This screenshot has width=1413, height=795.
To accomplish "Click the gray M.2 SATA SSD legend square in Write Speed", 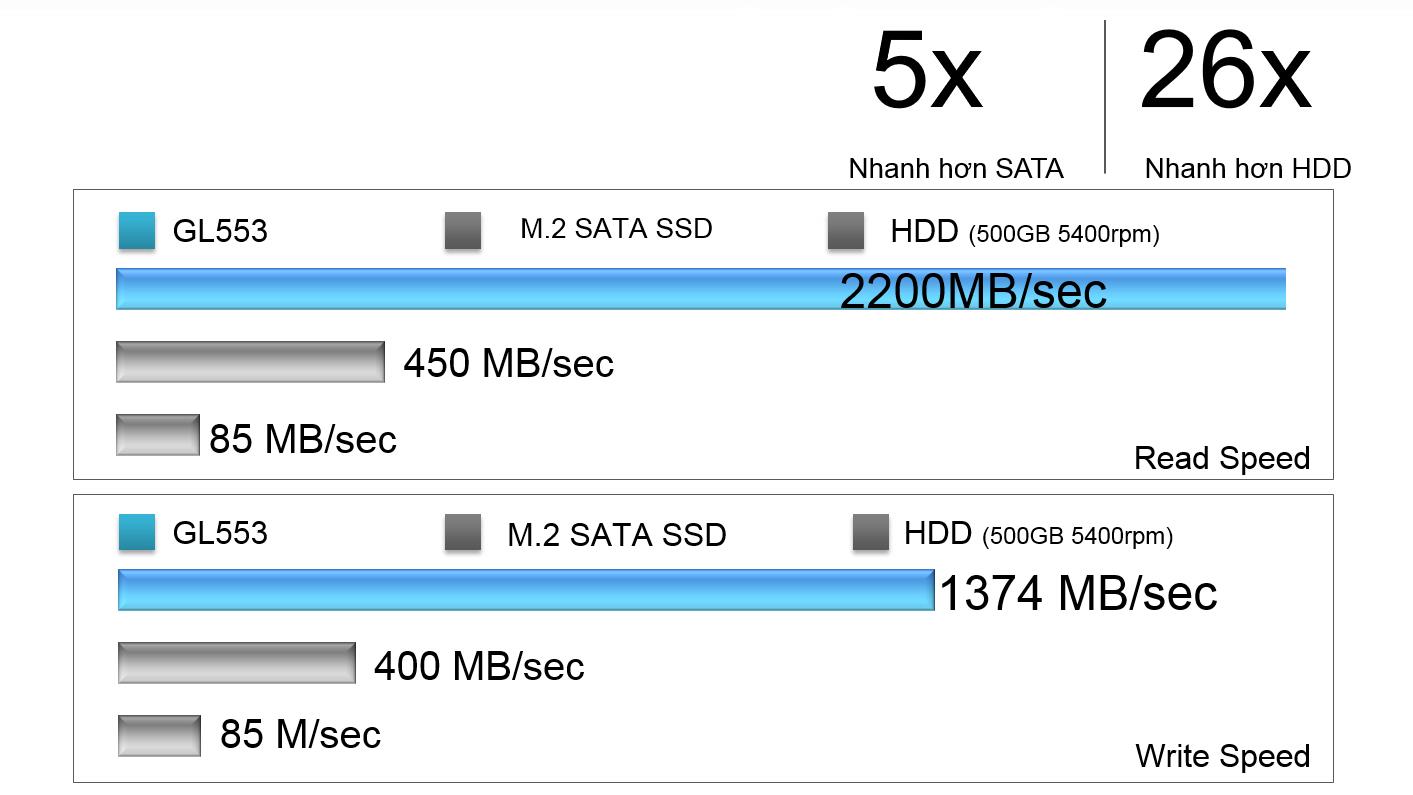I will (462, 532).
